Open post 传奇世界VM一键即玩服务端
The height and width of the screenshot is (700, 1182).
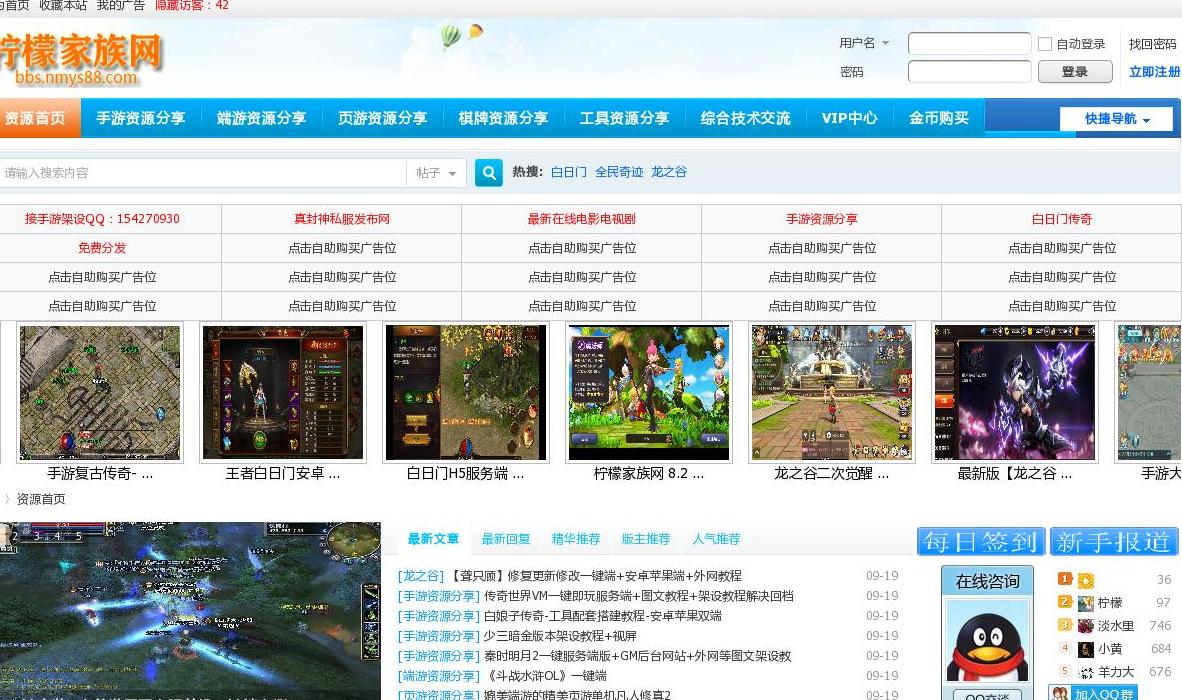pyautogui.click(x=638, y=596)
